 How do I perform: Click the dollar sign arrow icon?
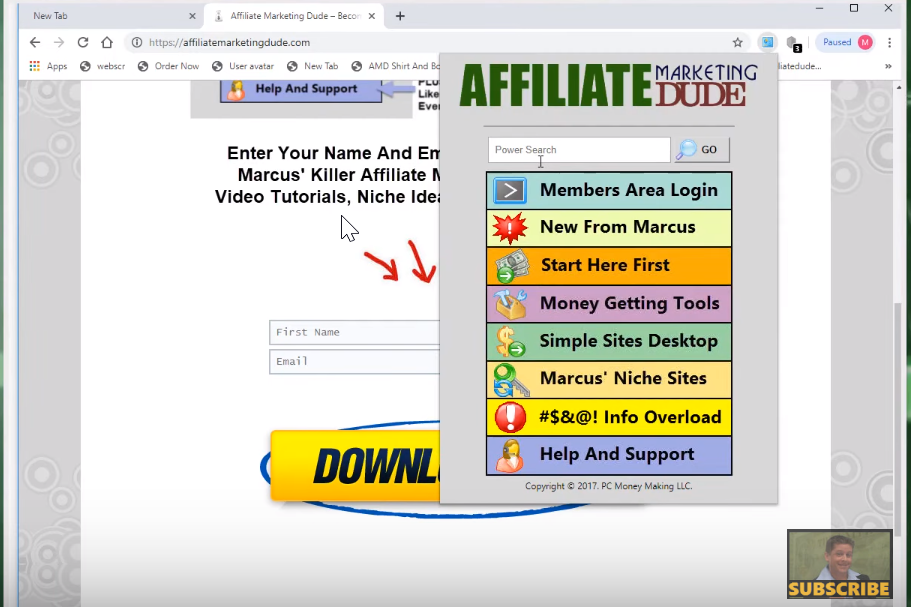coord(510,342)
